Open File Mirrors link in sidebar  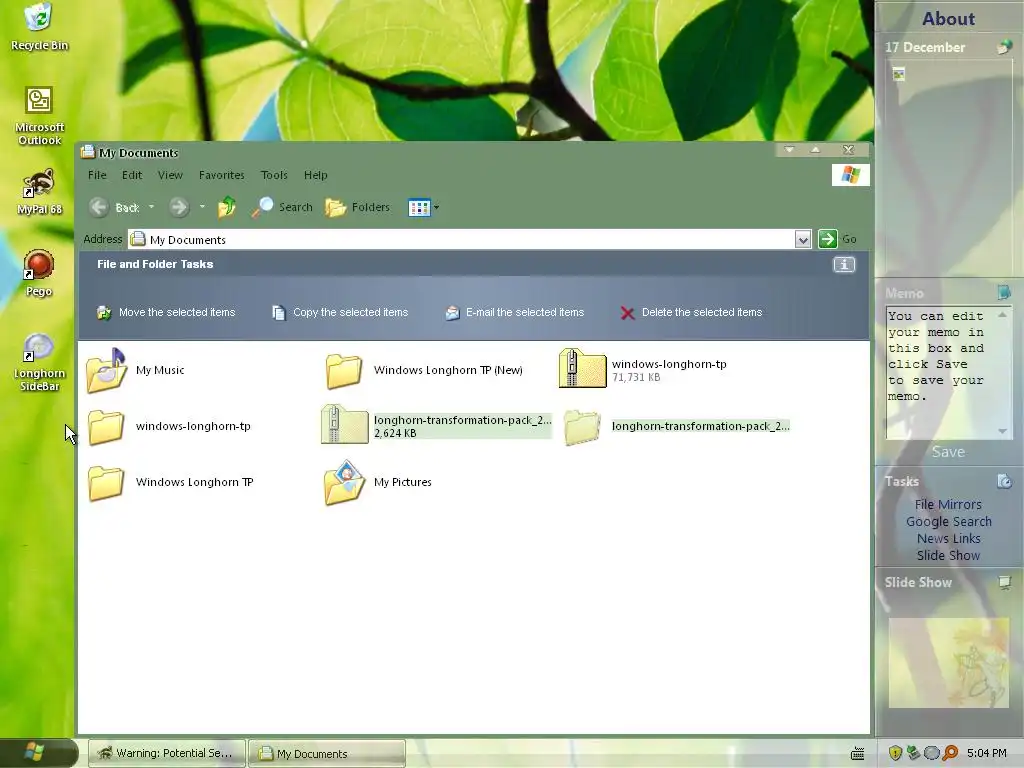pos(948,504)
